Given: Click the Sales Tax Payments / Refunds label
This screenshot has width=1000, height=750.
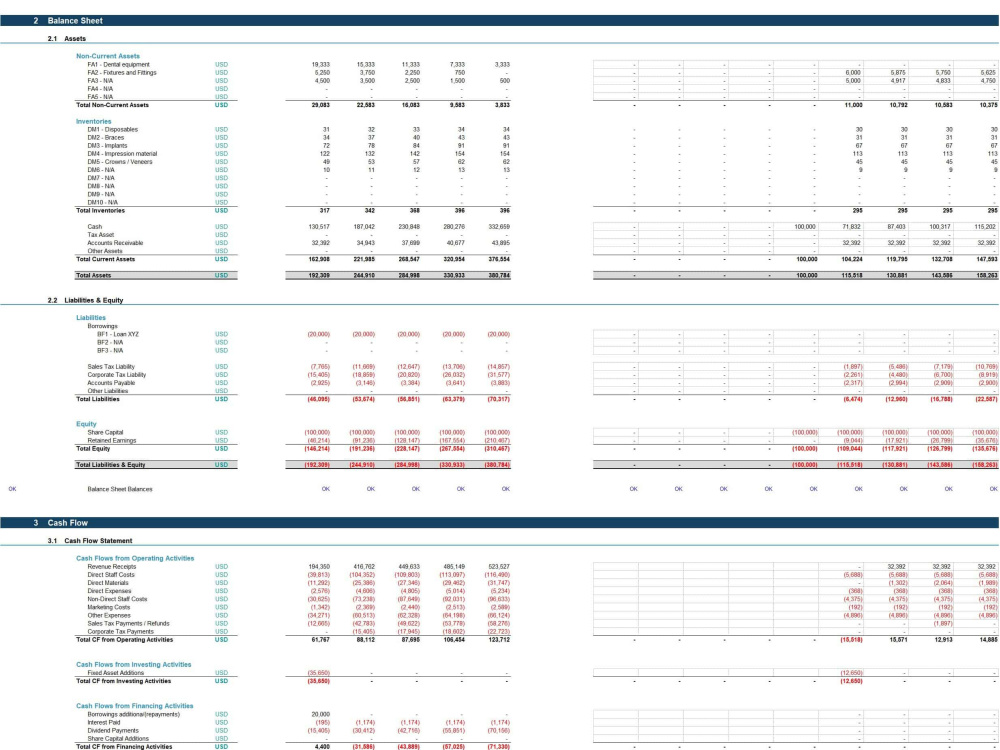Looking at the screenshot, I should [x=129, y=624].
